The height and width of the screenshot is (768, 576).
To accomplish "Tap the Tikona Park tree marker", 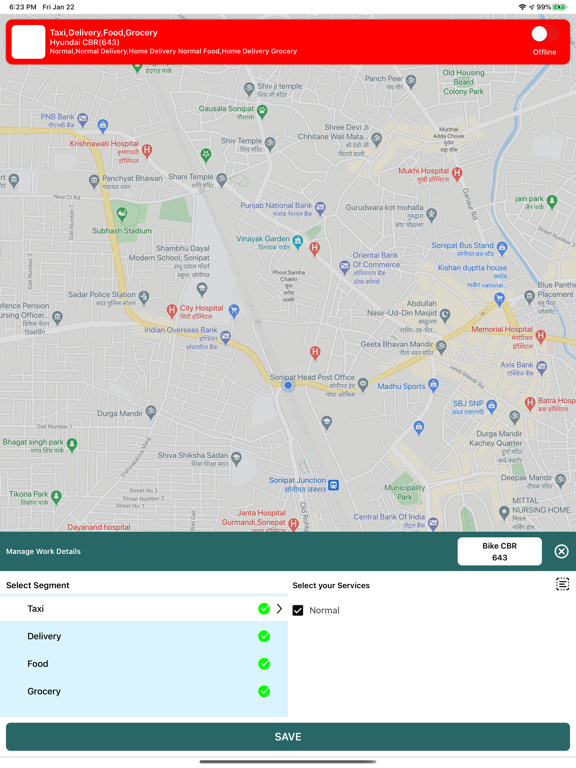I will pos(56,497).
